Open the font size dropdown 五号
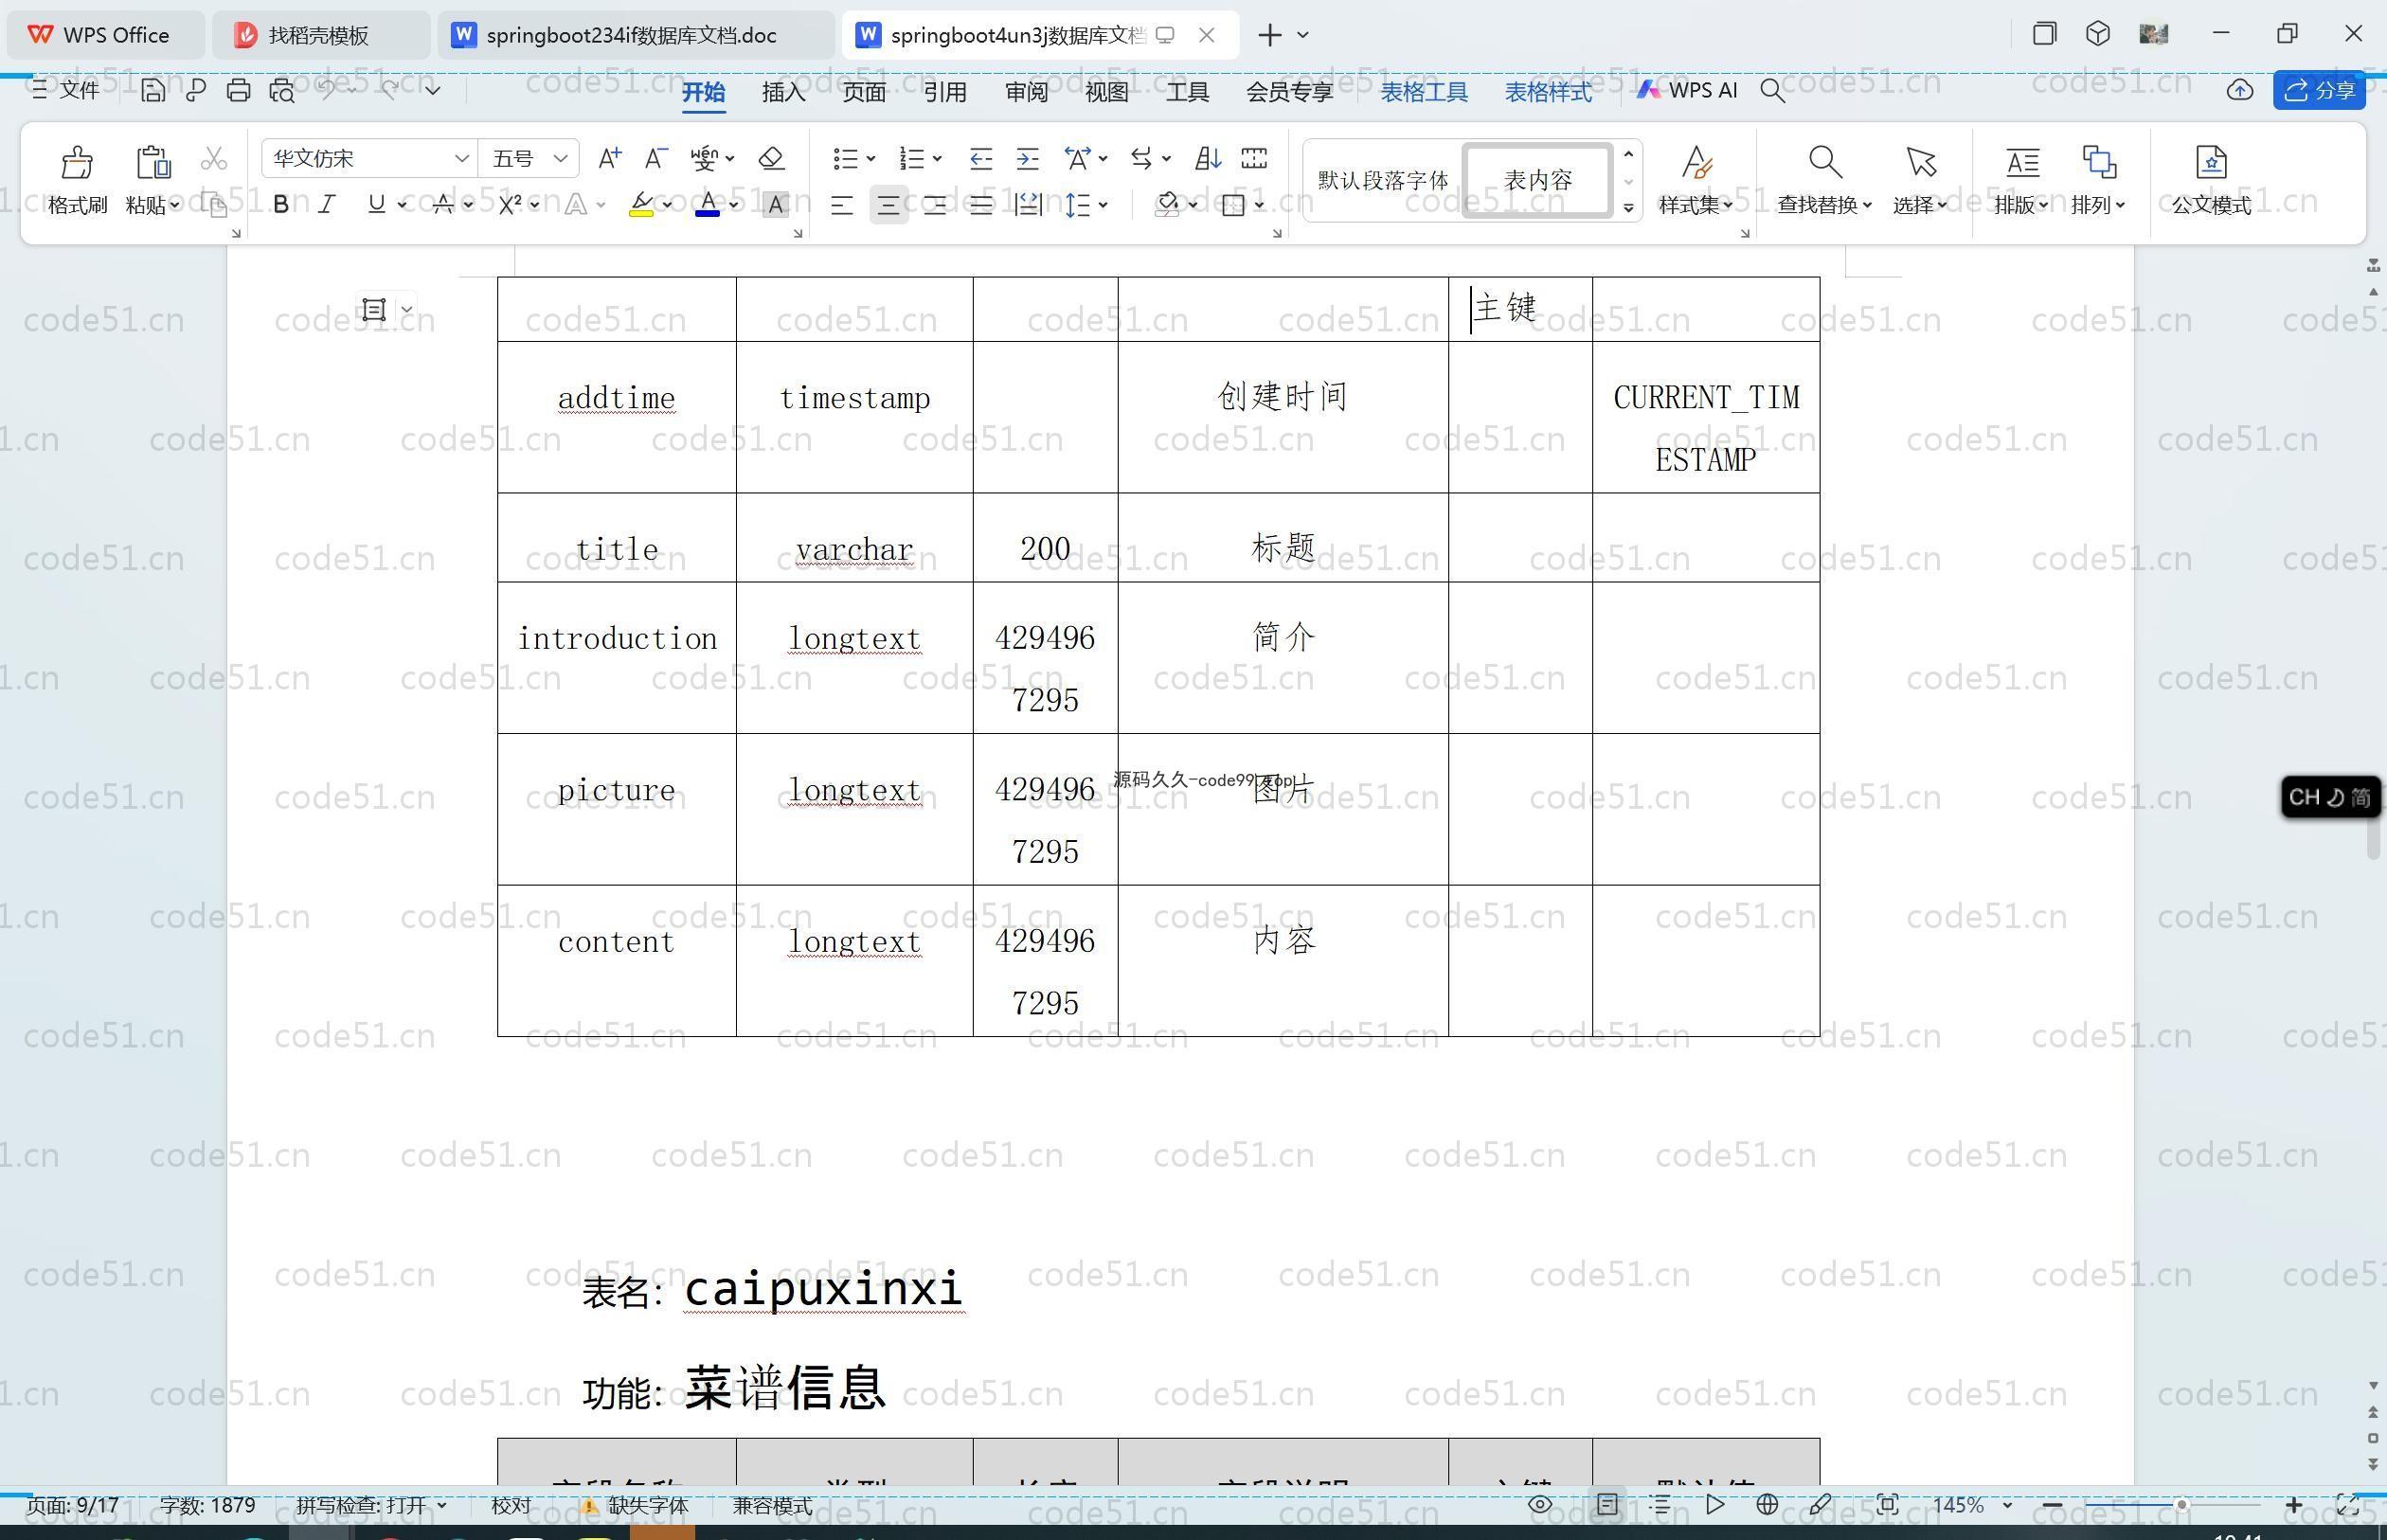This screenshot has width=2387, height=1540. [560, 158]
